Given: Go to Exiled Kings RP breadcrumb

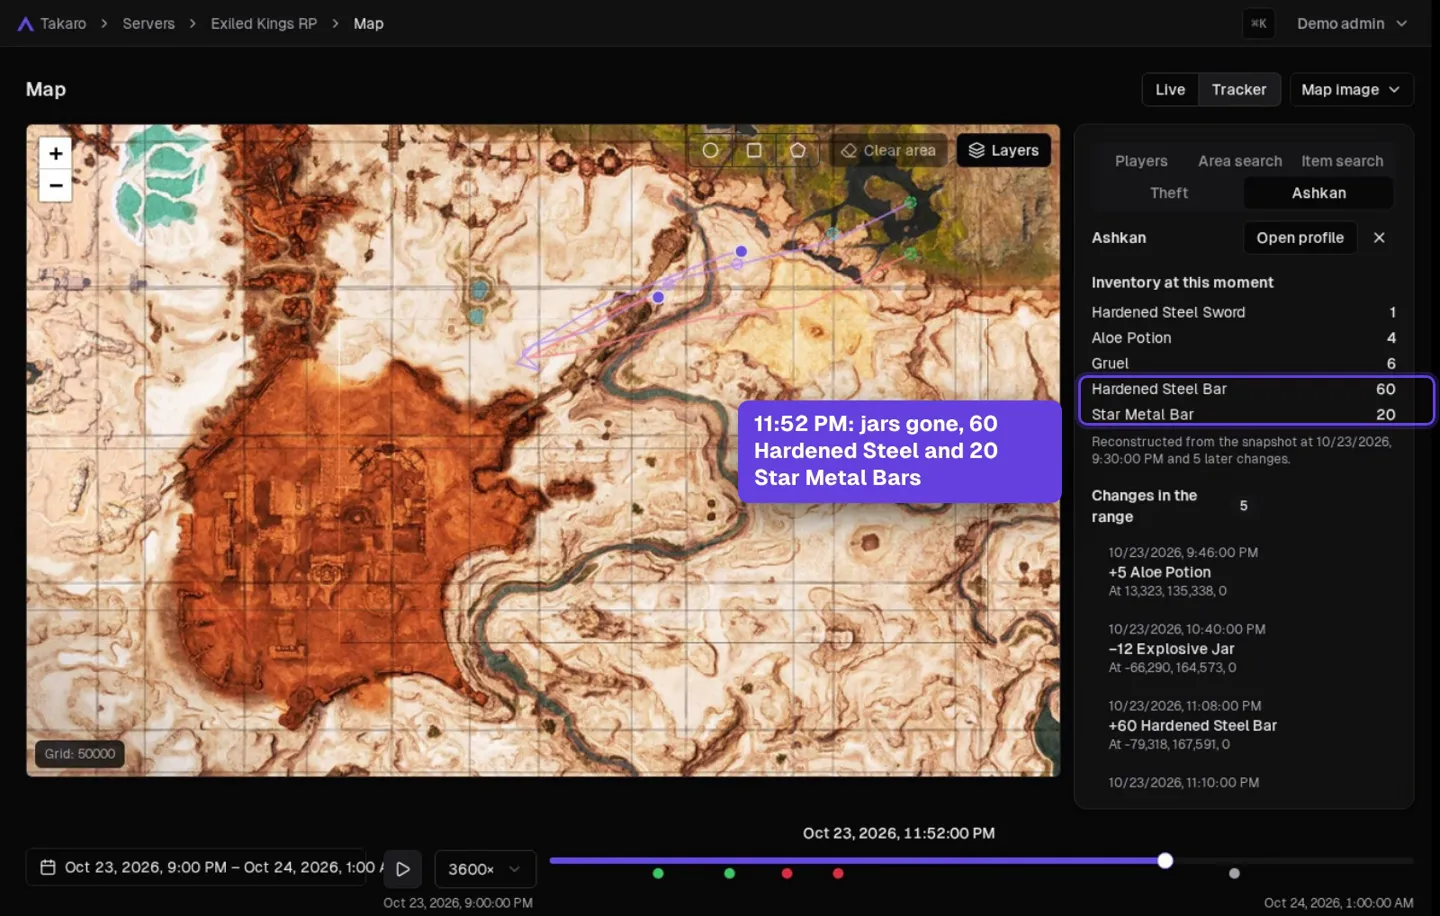Looking at the screenshot, I should (x=264, y=23).
